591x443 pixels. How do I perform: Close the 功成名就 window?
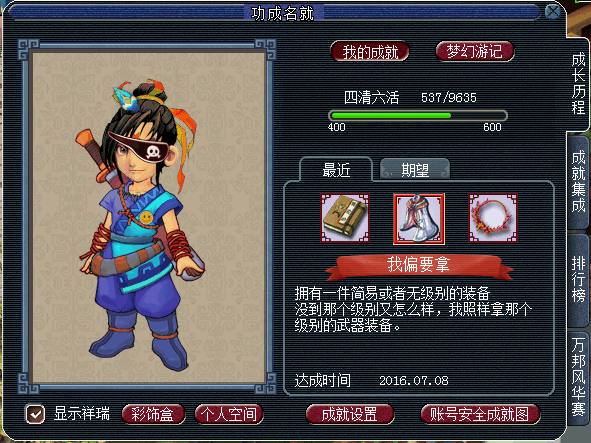[x=553, y=12]
